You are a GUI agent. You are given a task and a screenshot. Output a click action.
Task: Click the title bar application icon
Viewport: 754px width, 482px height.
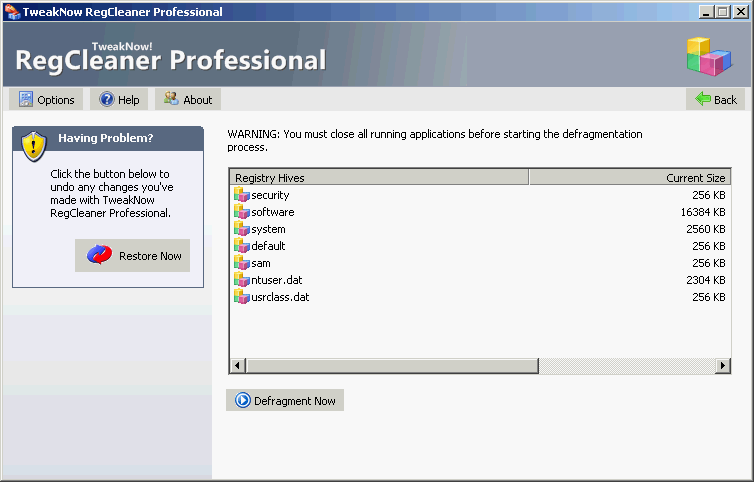coord(12,12)
